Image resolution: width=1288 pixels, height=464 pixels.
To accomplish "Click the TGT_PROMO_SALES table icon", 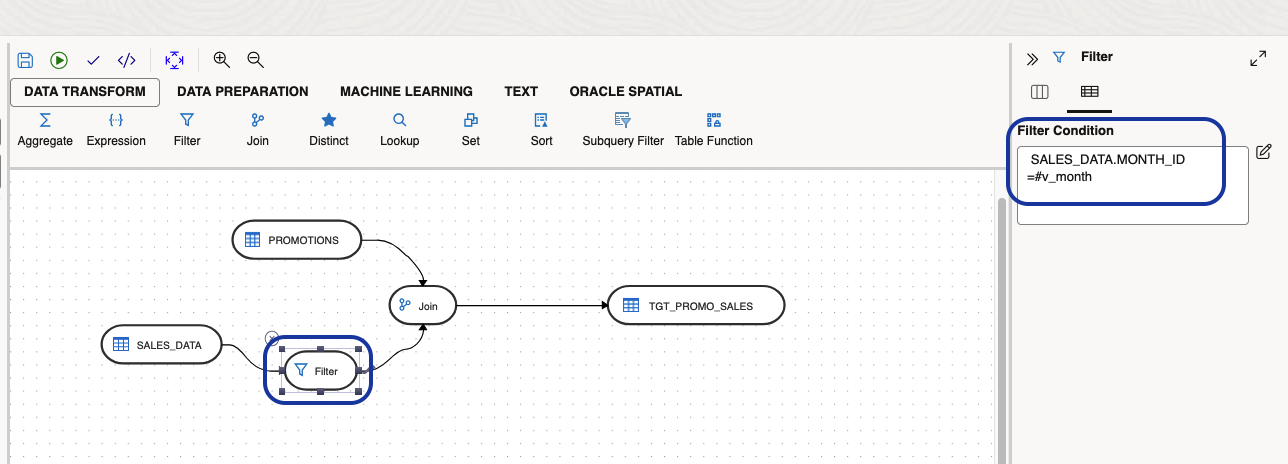I will (x=631, y=305).
